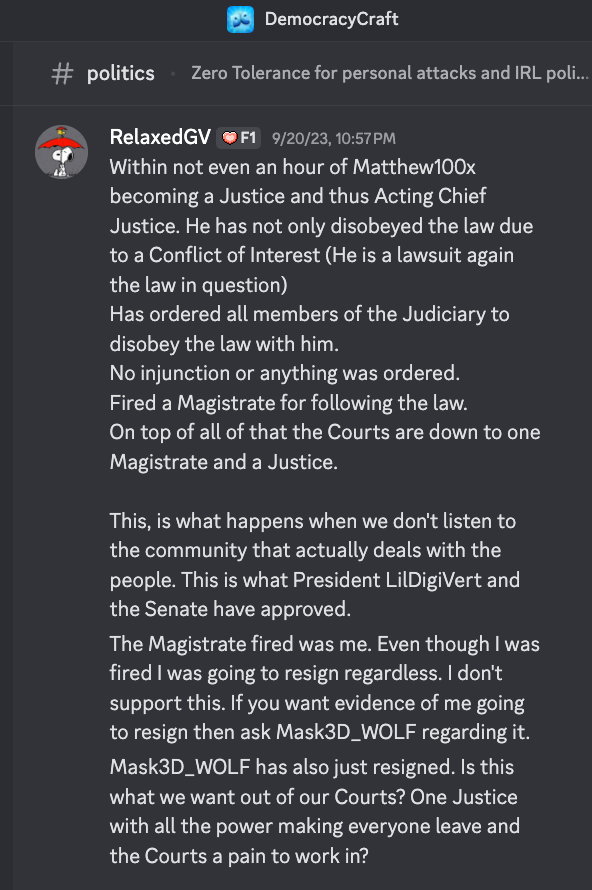Click the 'On top of all of that' sentence
This screenshot has width=592, height=890.
pos(325,447)
